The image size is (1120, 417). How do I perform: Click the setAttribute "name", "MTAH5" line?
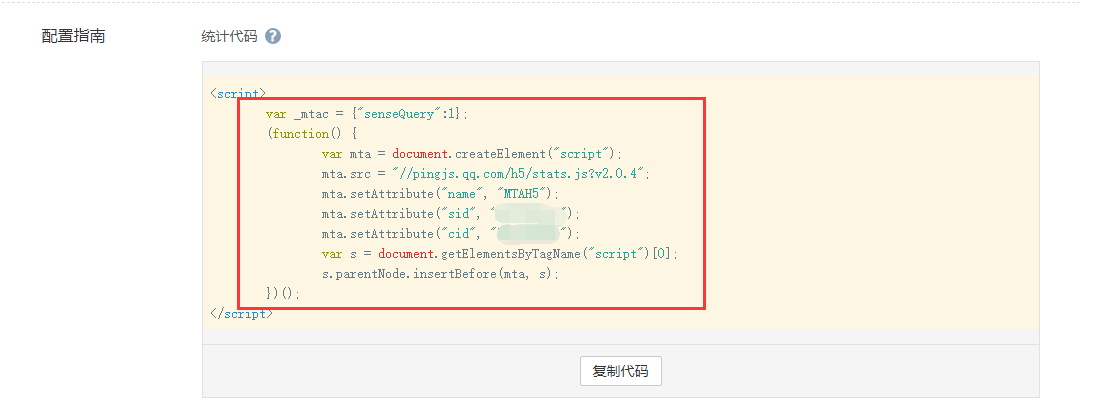[440, 194]
